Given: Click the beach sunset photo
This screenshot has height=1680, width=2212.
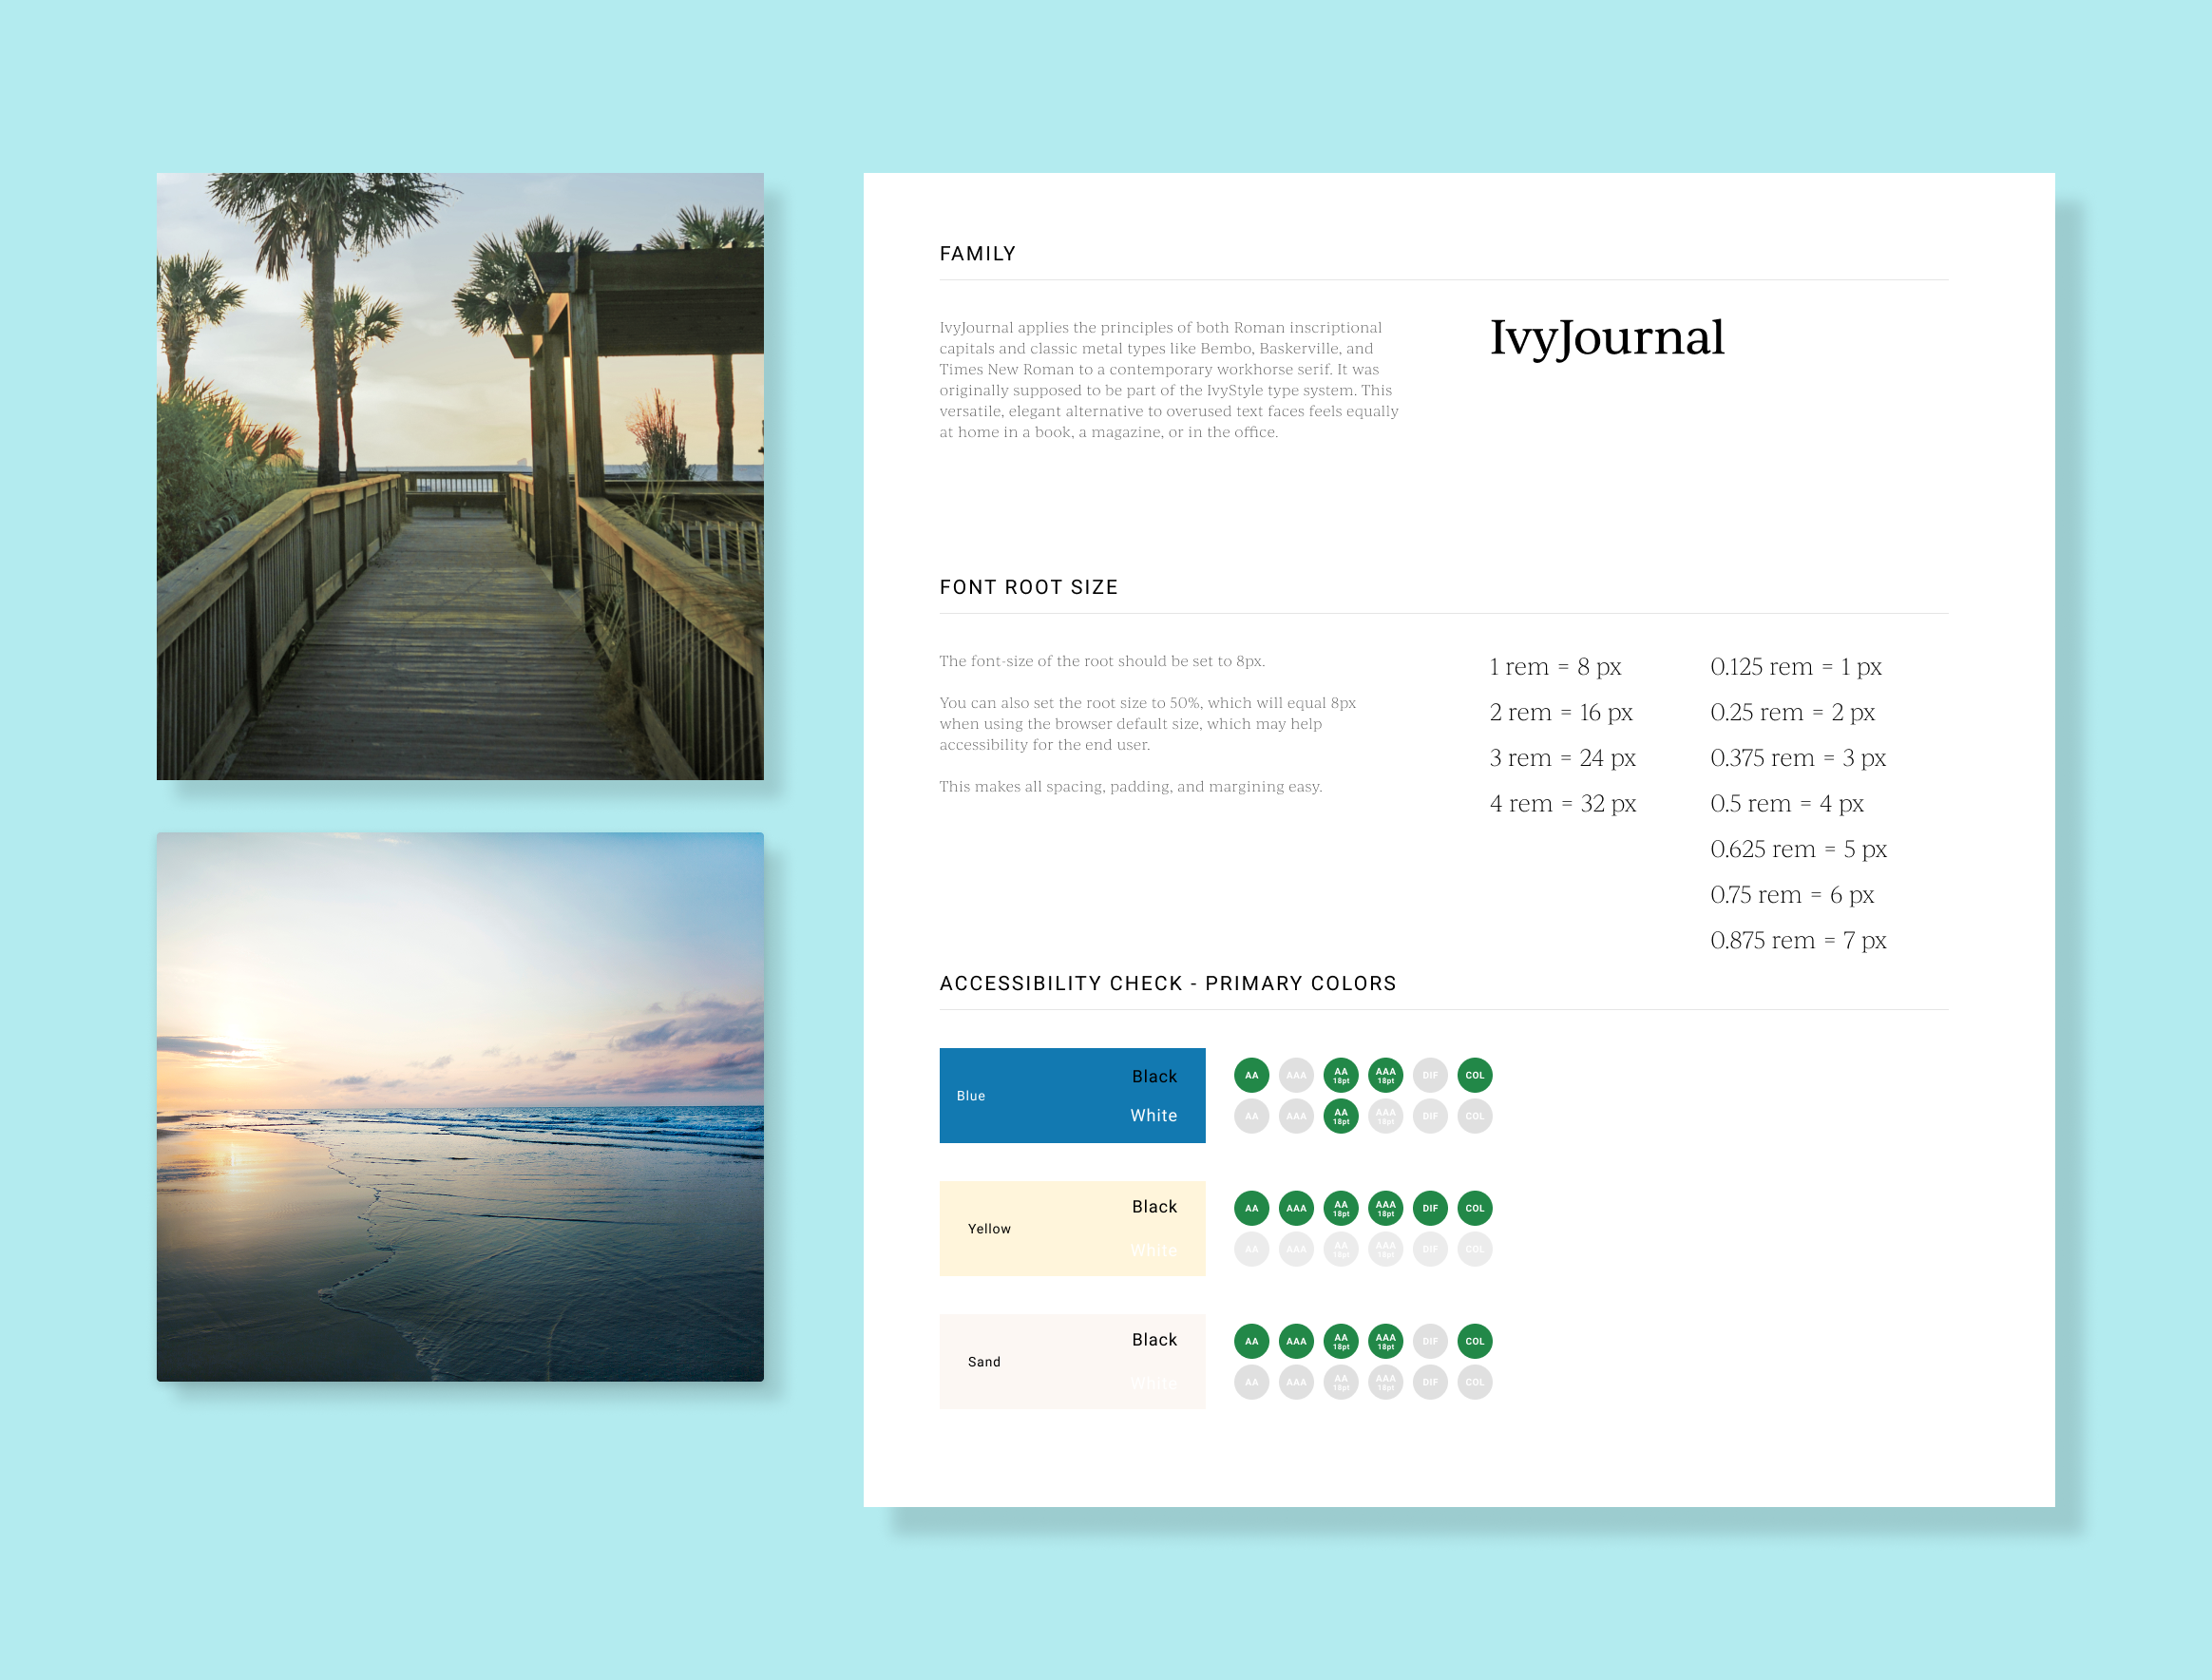Looking at the screenshot, I should (x=460, y=1106).
